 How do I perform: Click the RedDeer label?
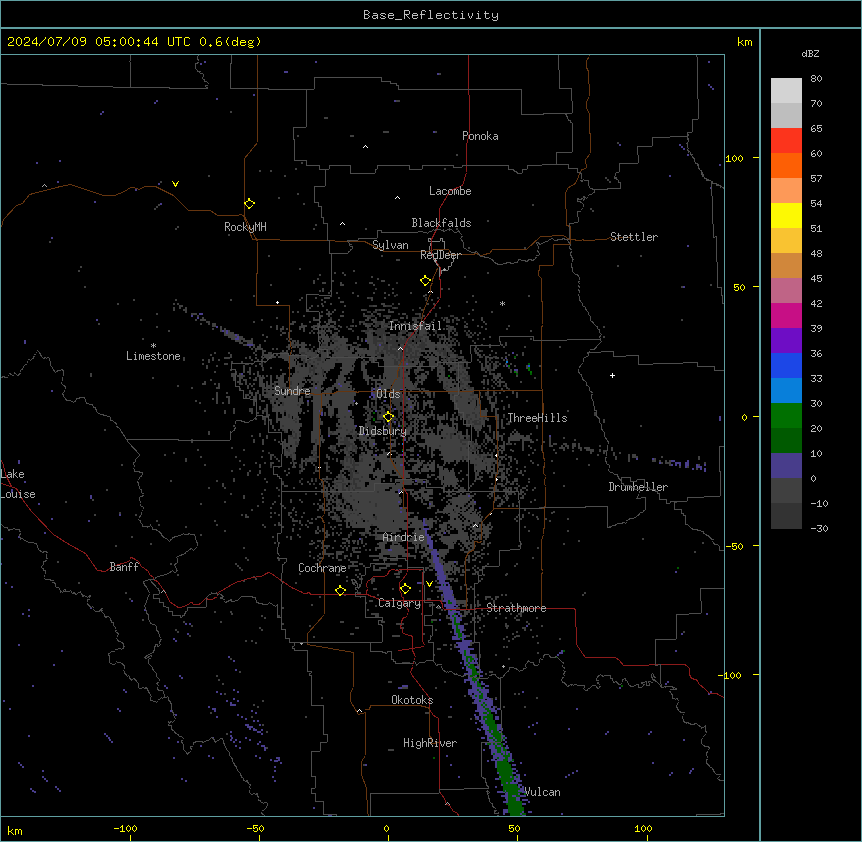tap(440, 255)
